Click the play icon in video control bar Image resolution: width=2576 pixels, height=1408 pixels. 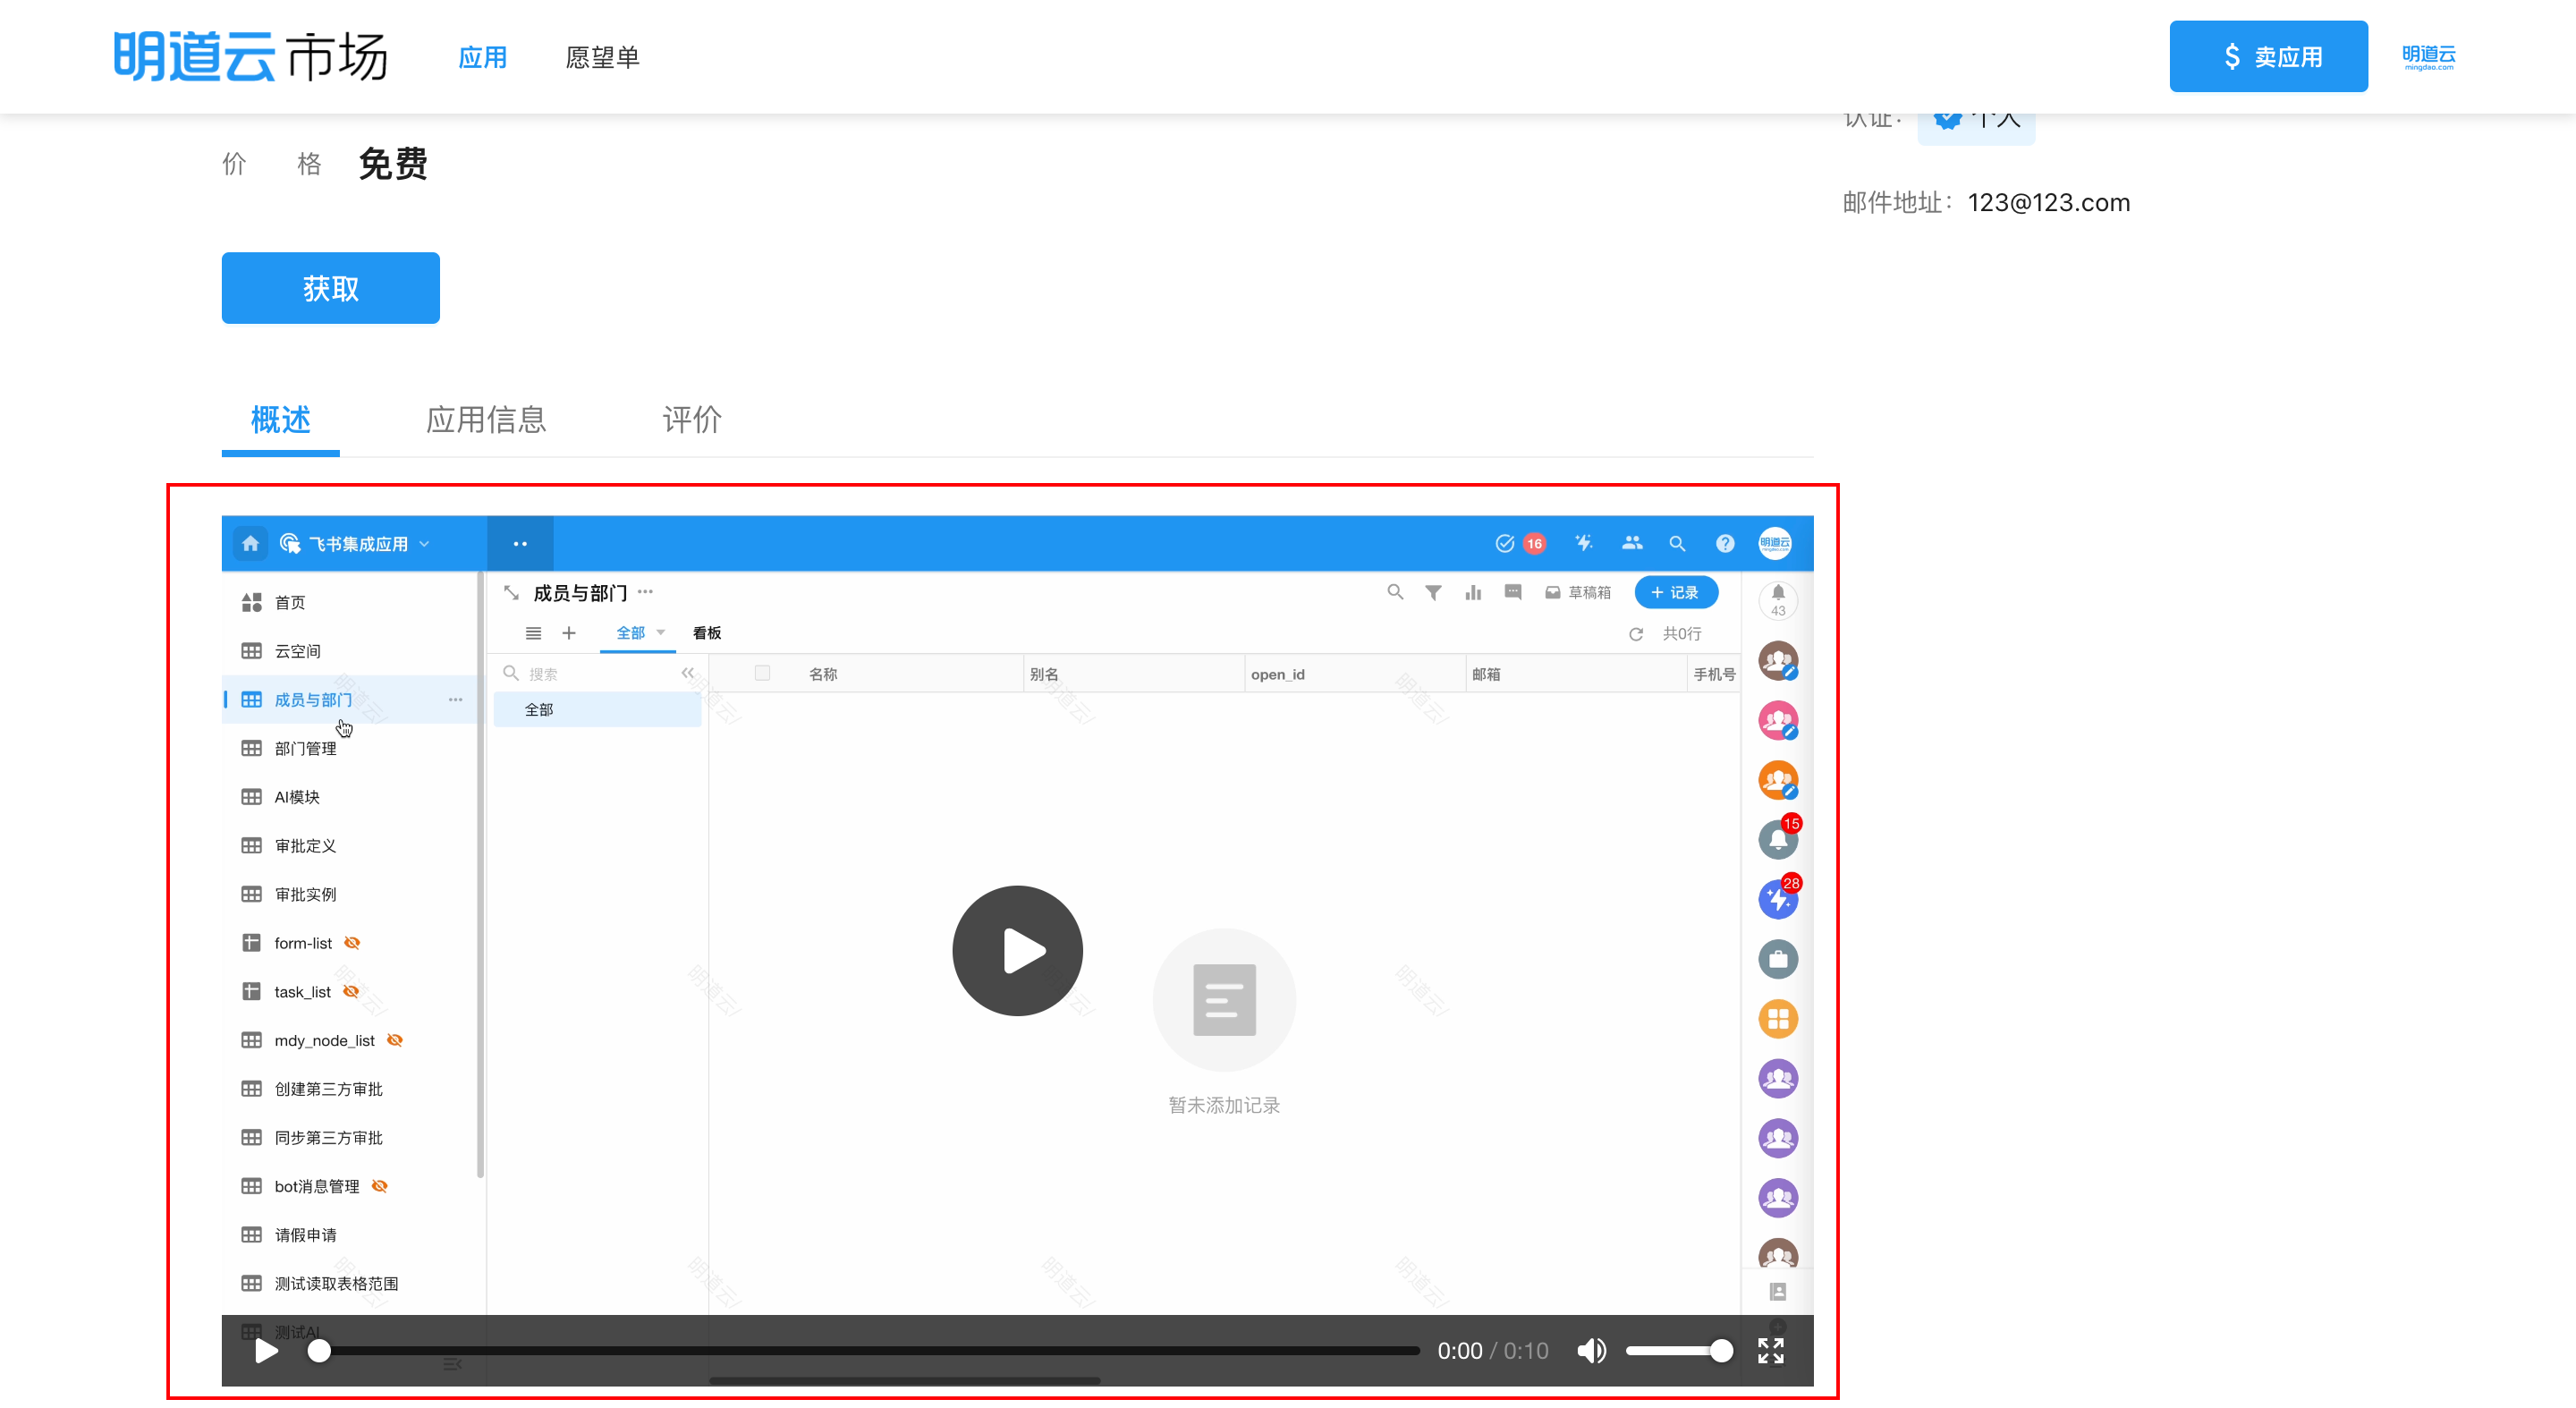coord(266,1351)
